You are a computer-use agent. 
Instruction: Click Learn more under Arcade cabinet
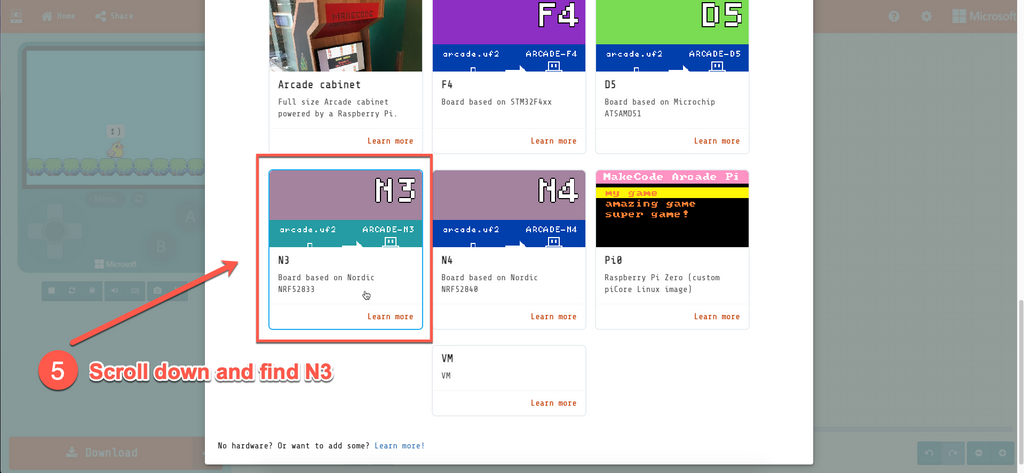(390, 141)
